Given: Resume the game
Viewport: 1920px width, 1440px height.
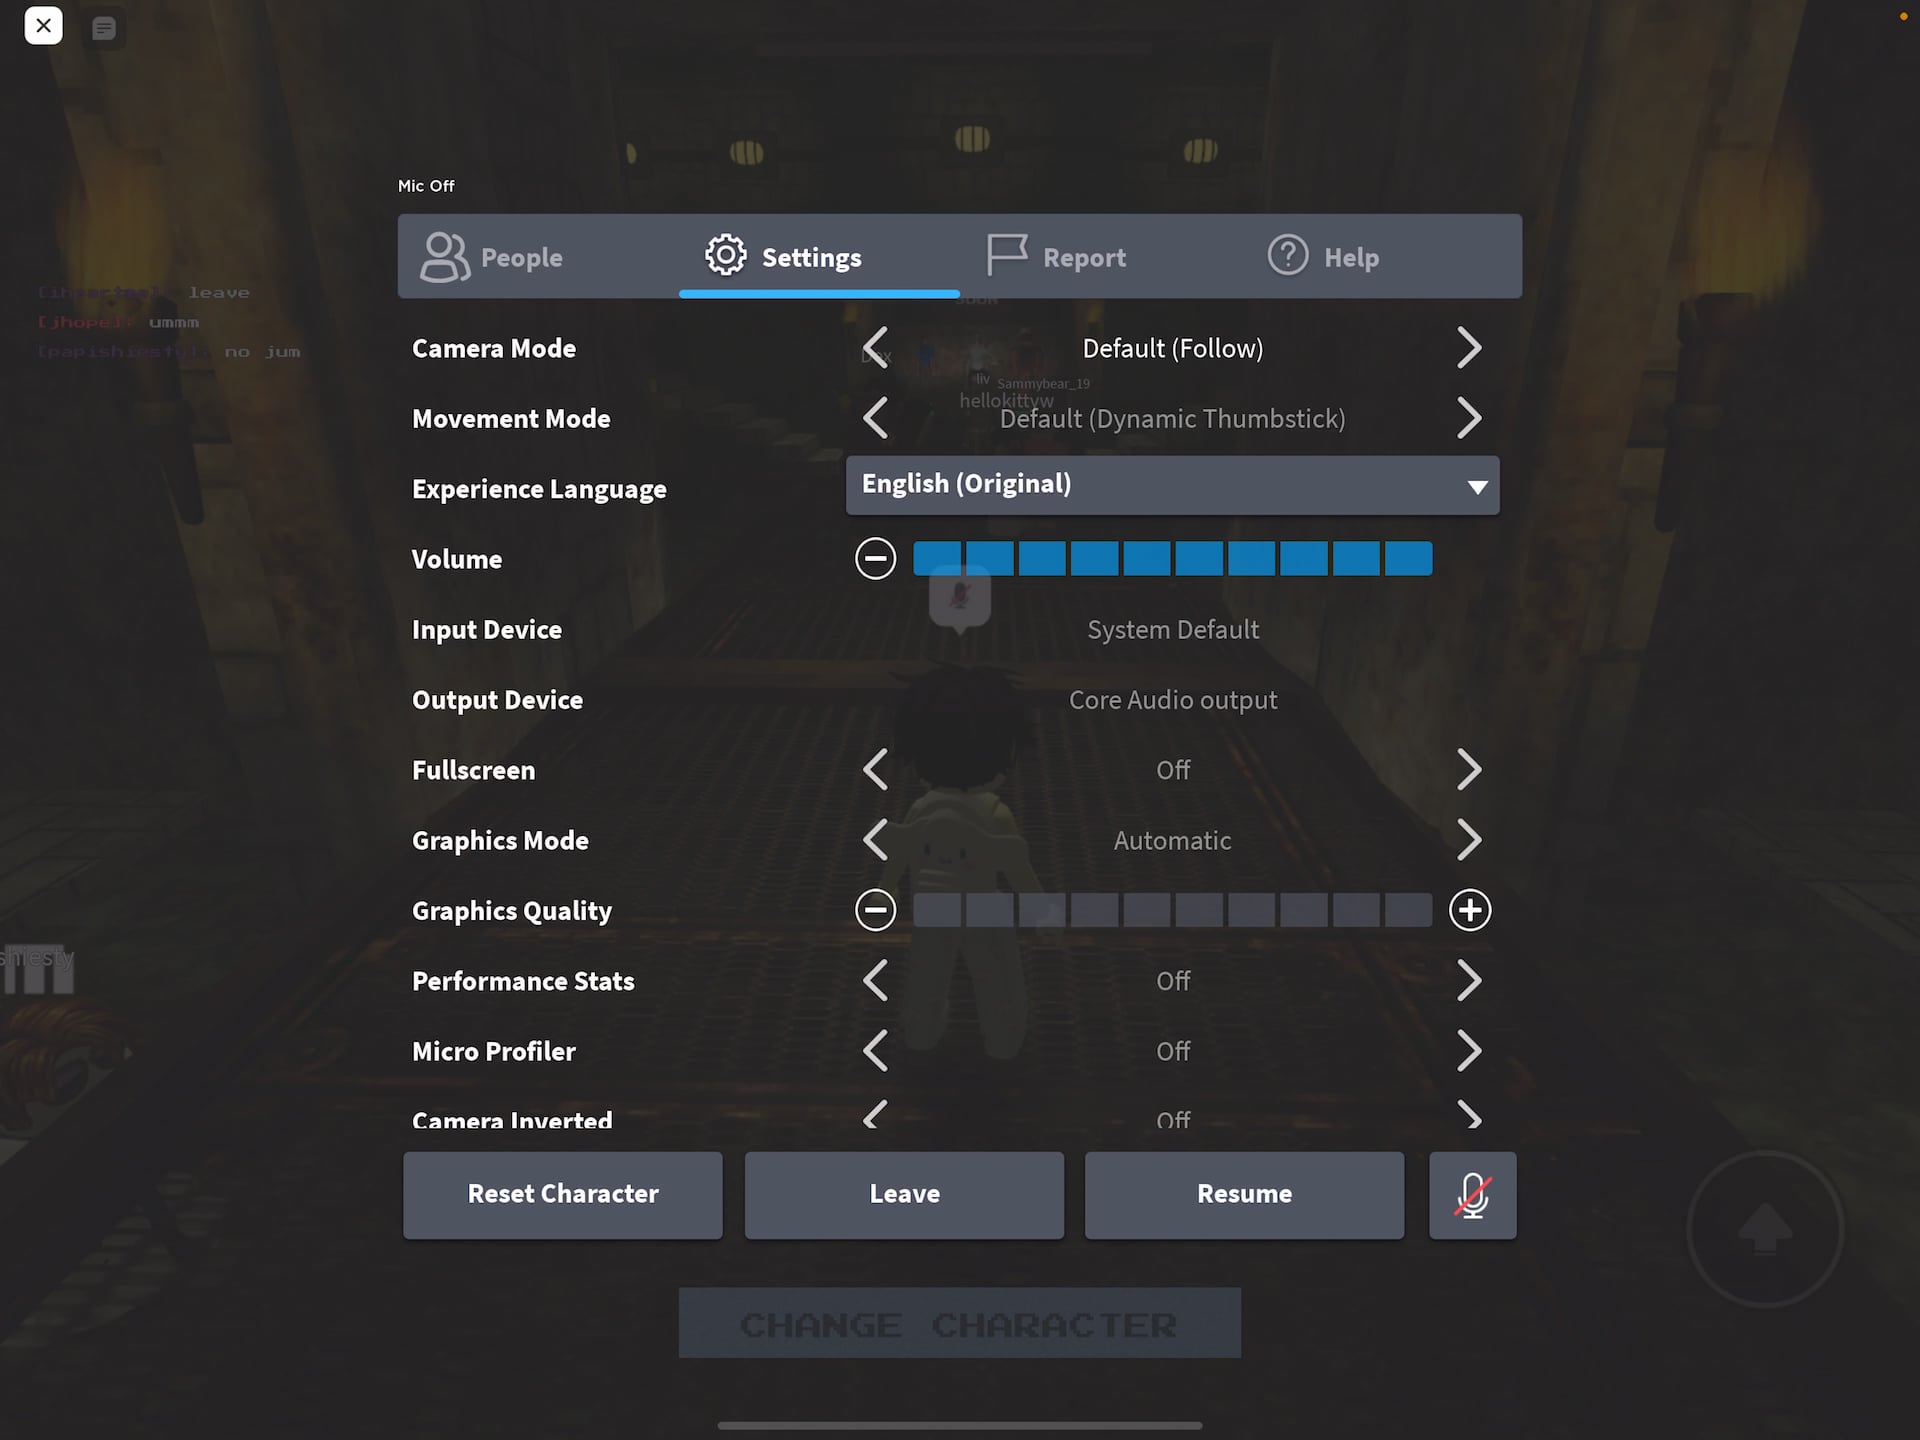Looking at the screenshot, I should click(x=1244, y=1195).
